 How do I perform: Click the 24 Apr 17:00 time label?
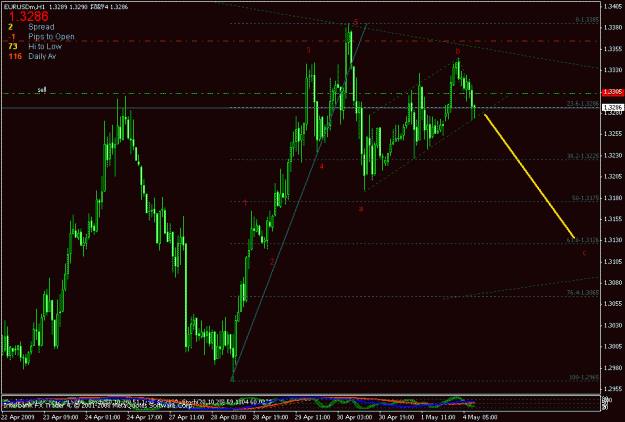(x=145, y=417)
